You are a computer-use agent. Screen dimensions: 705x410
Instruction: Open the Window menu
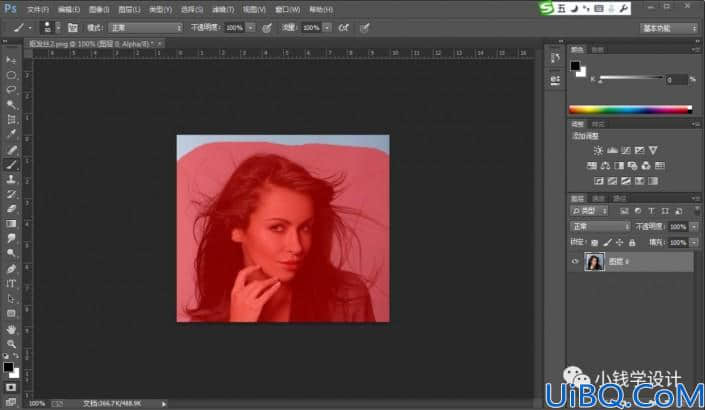click(x=287, y=9)
